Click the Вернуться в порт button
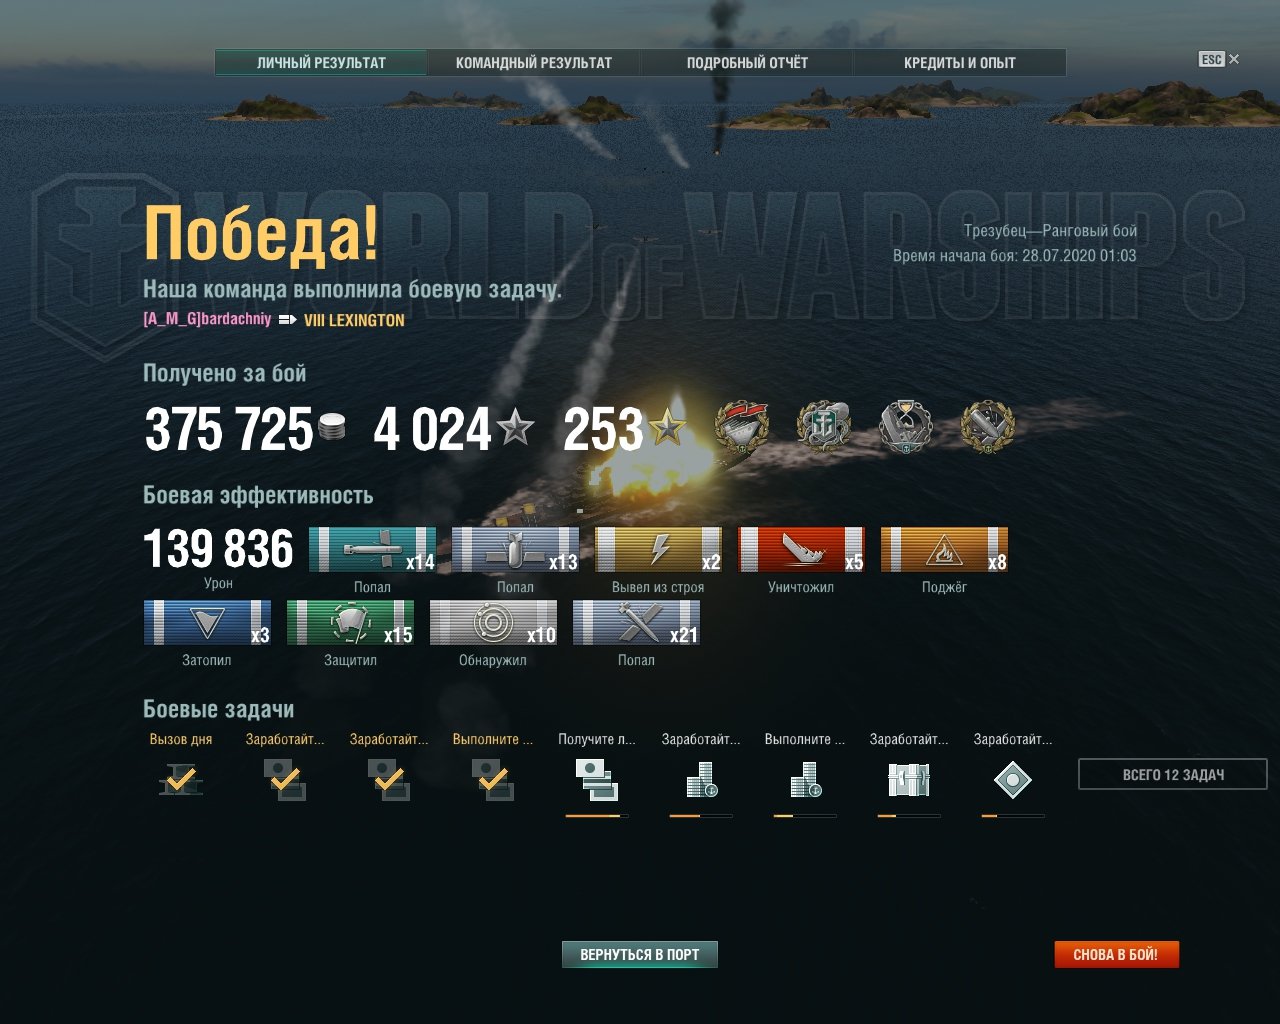 click(640, 955)
